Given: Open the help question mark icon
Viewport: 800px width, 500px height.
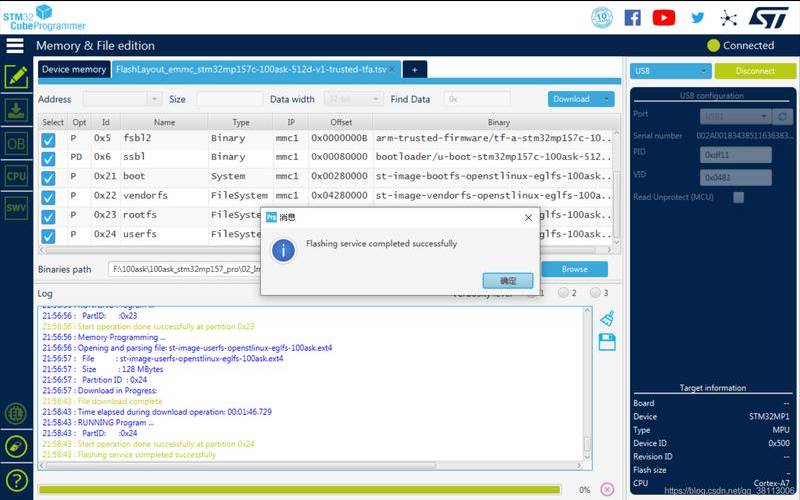Looking at the screenshot, I should [16, 480].
